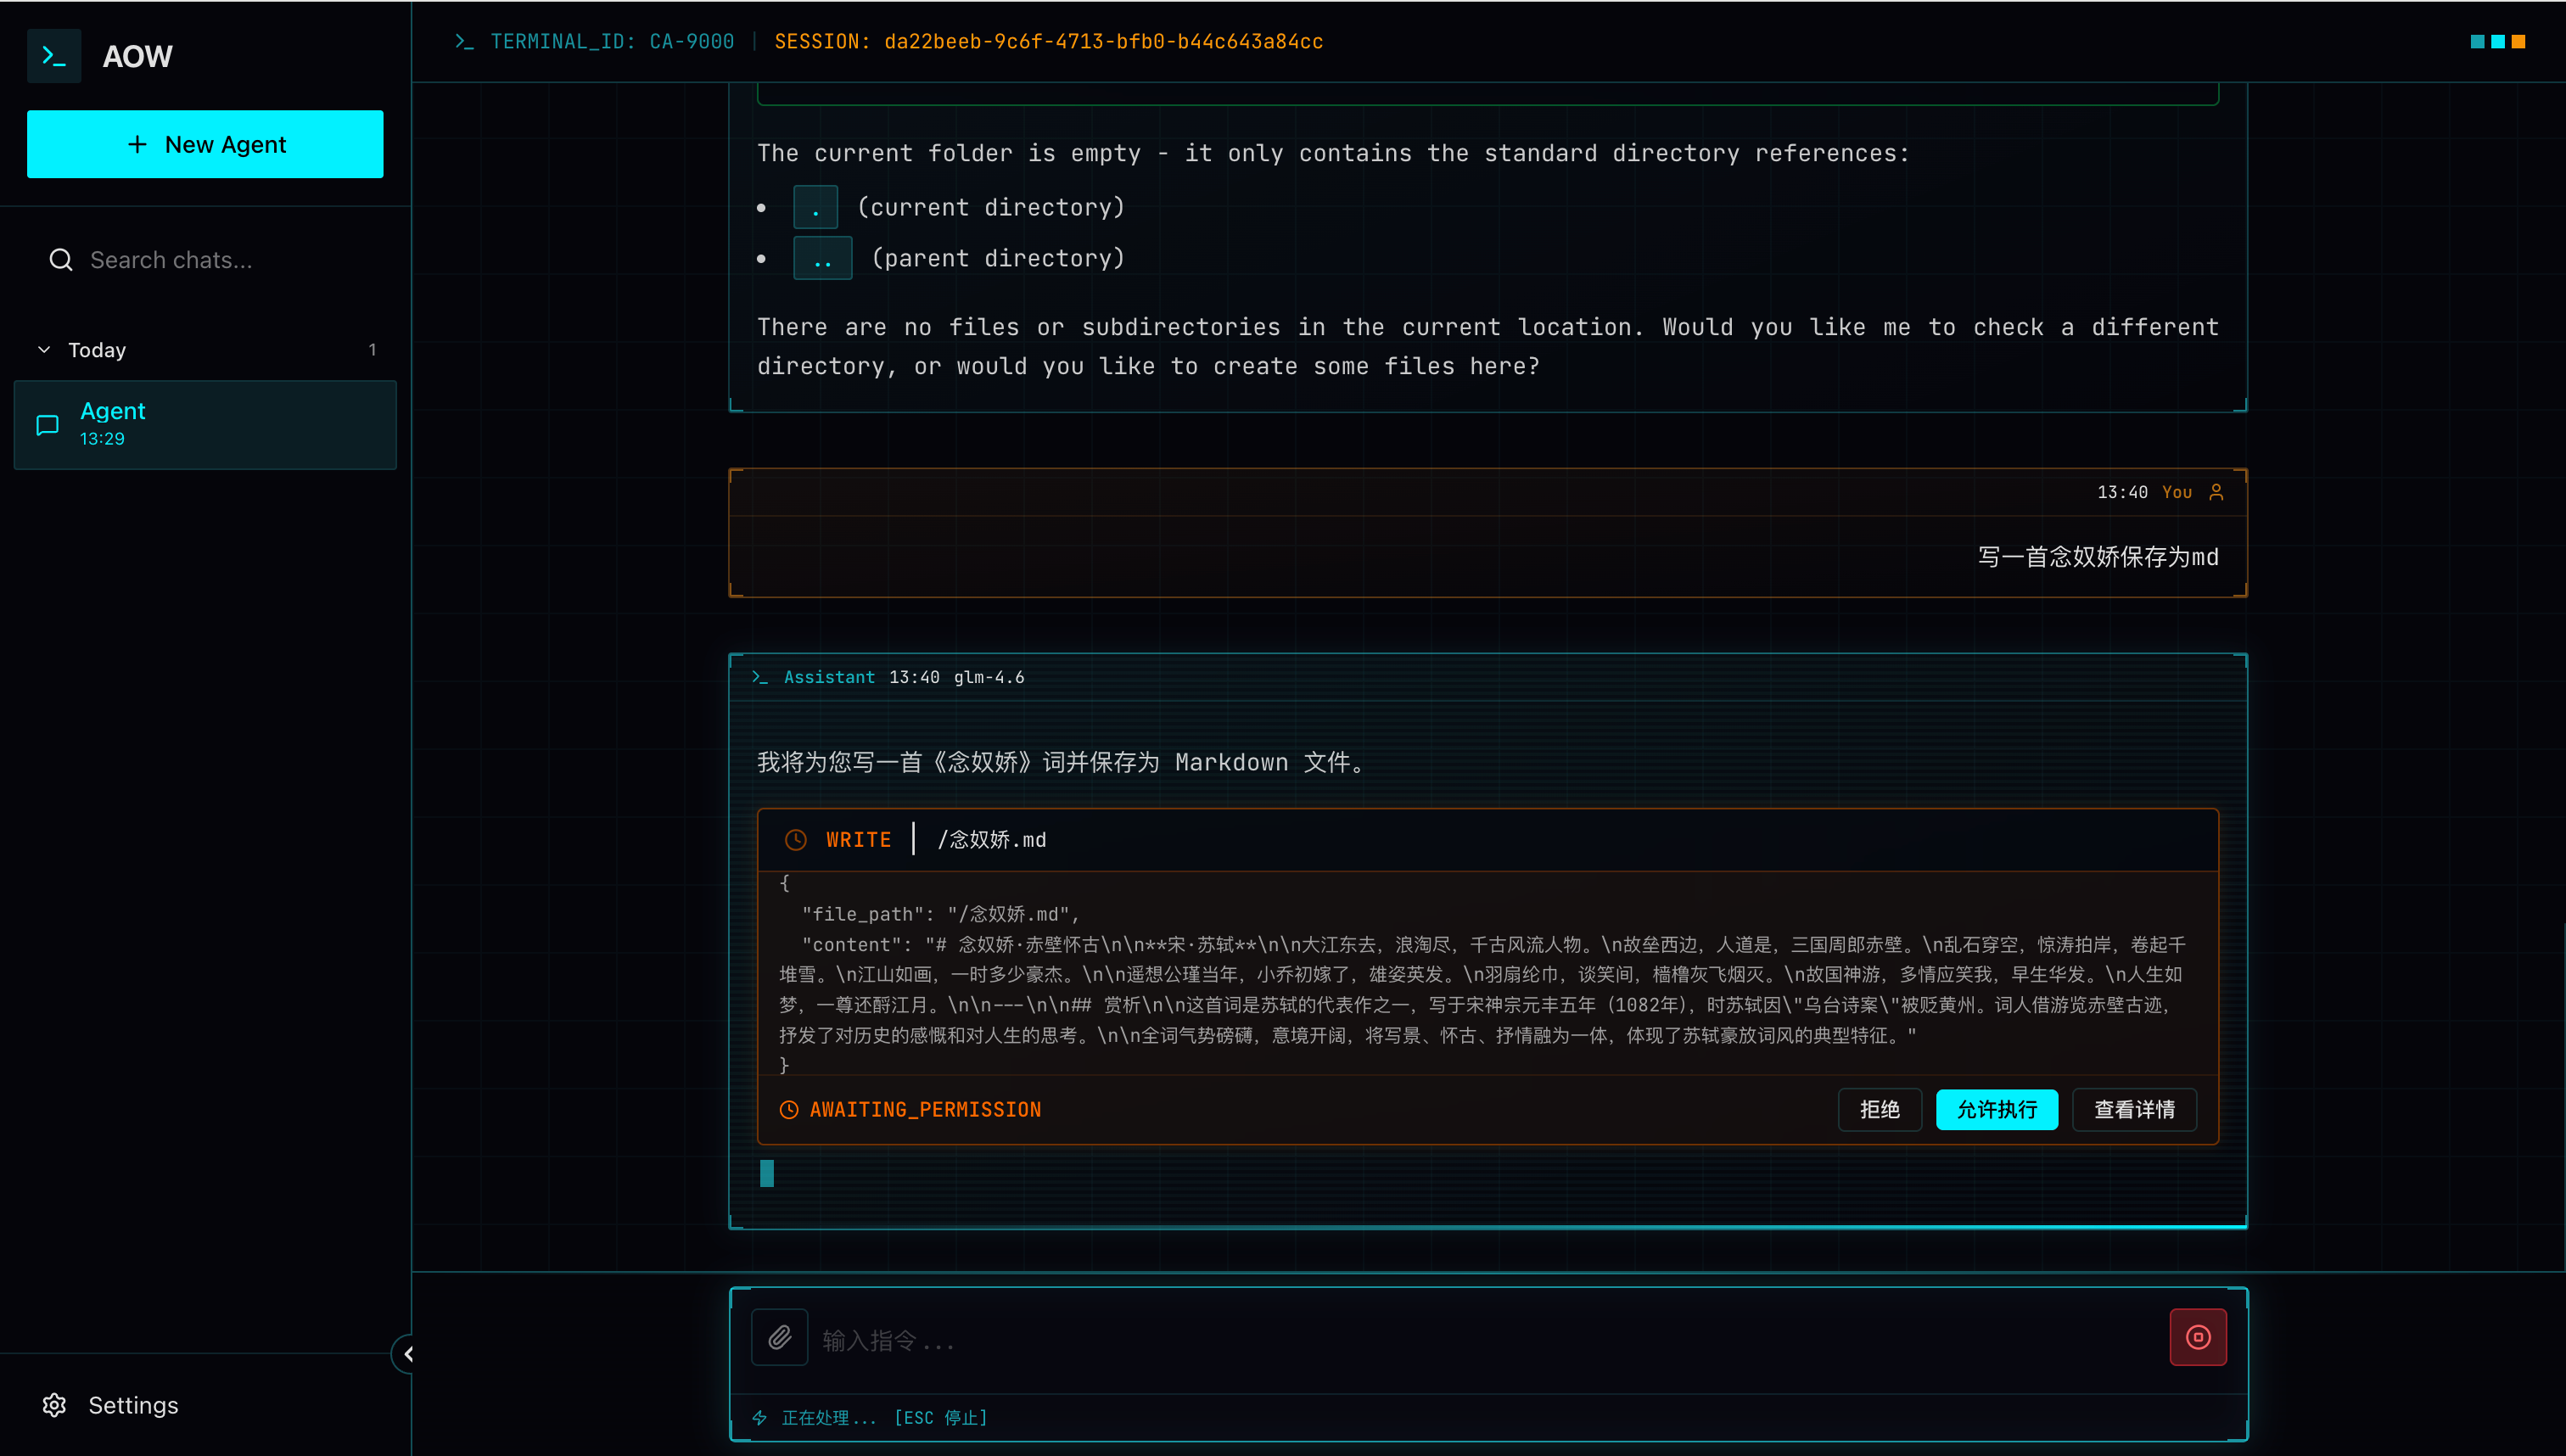Click the Settings gear icon

click(x=55, y=1405)
